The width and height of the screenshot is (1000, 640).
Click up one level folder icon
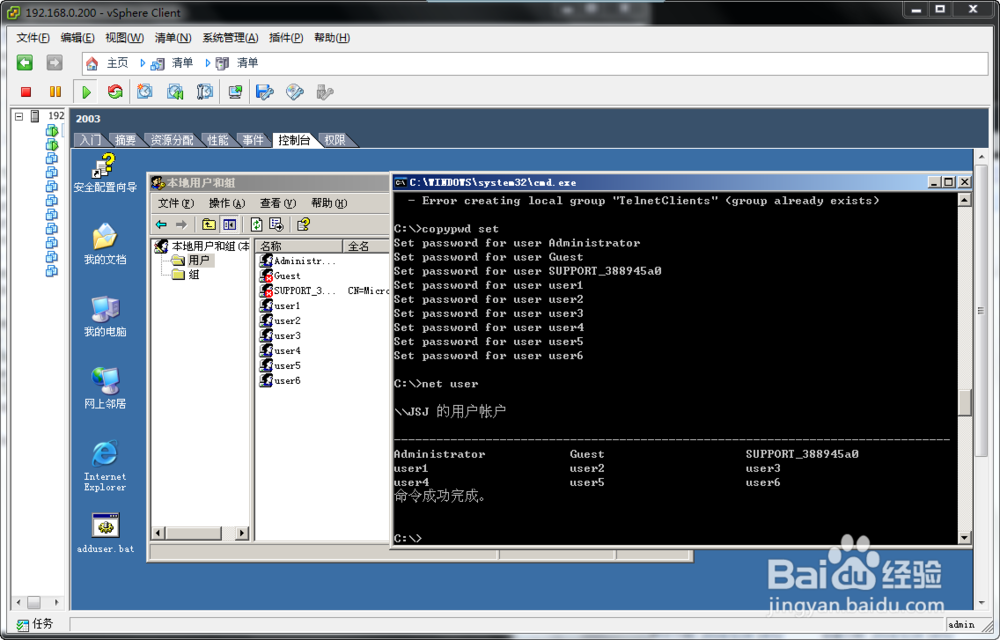coord(209,224)
